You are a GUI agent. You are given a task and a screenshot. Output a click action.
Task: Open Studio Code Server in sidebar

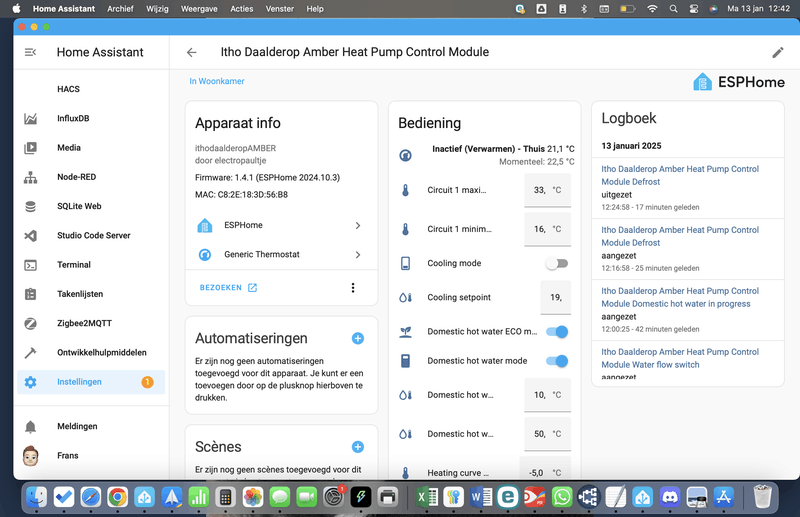(x=91, y=235)
